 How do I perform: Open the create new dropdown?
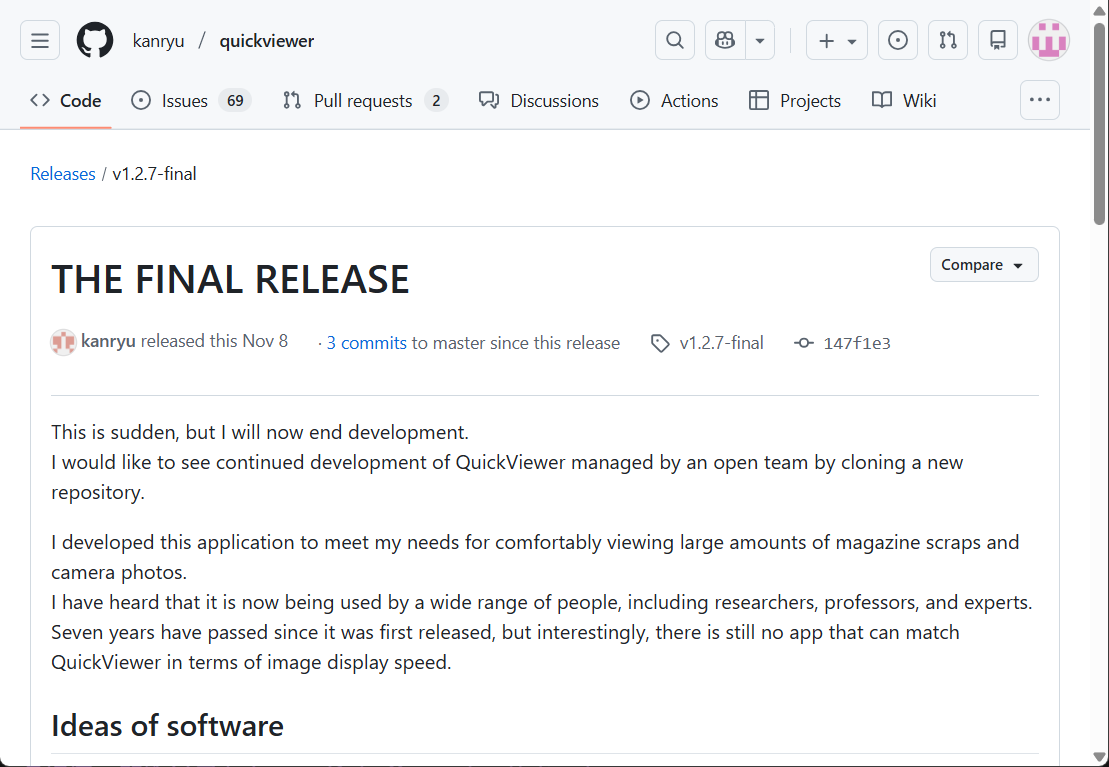point(836,40)
